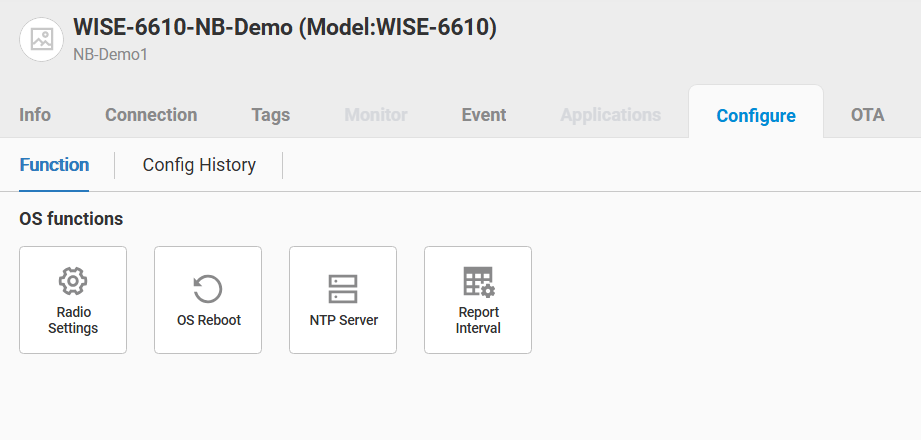Image resolution: width=921 pixels, height=440 pixels.
Task: Click the NB-Demo1 subtitle text
Action: pyautogui.click(x=110, y=55)
